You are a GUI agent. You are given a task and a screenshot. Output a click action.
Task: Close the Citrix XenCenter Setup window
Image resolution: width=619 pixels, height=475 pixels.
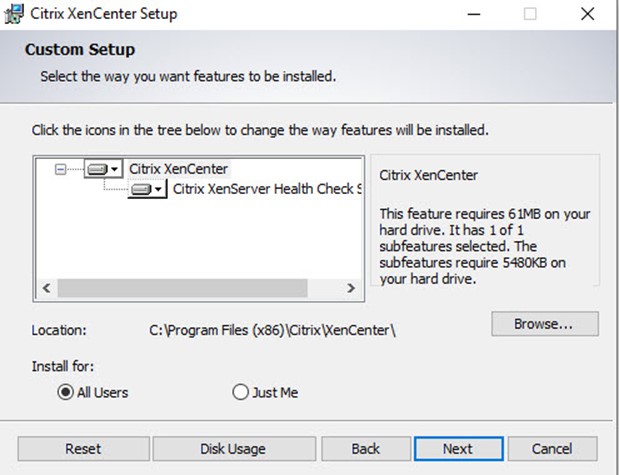pyautogui.click(x=587, y=14)
